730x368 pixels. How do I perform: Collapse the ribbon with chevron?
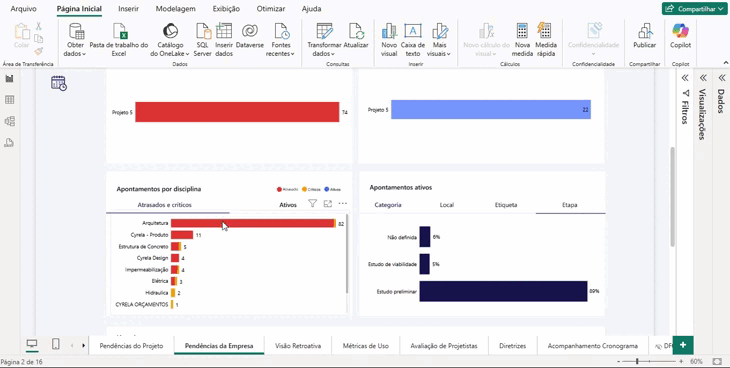point(725,63)
